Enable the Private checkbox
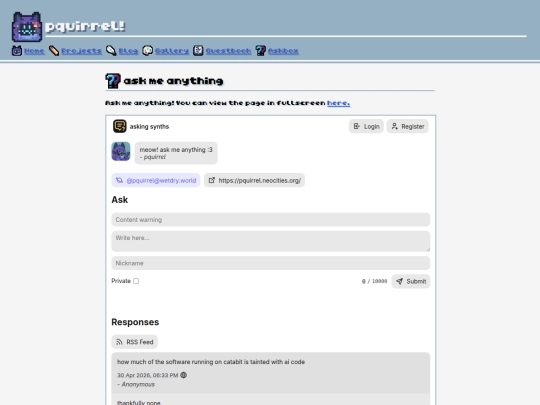The image size is (540, 405). tap(136, 281)
